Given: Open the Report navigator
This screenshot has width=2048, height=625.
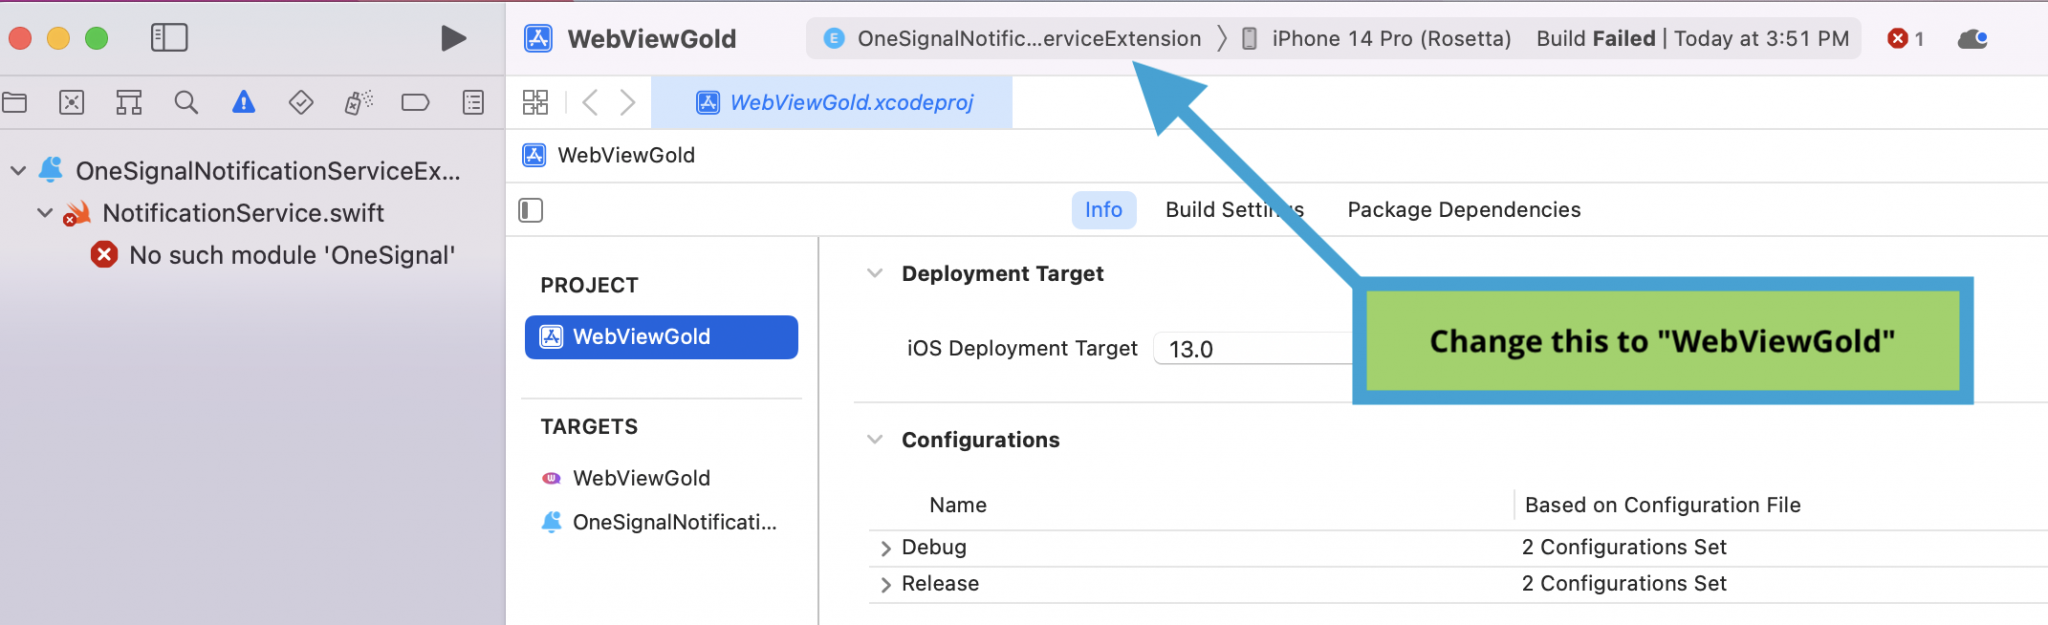Looking at the screenshot, I should coord(473,102).
